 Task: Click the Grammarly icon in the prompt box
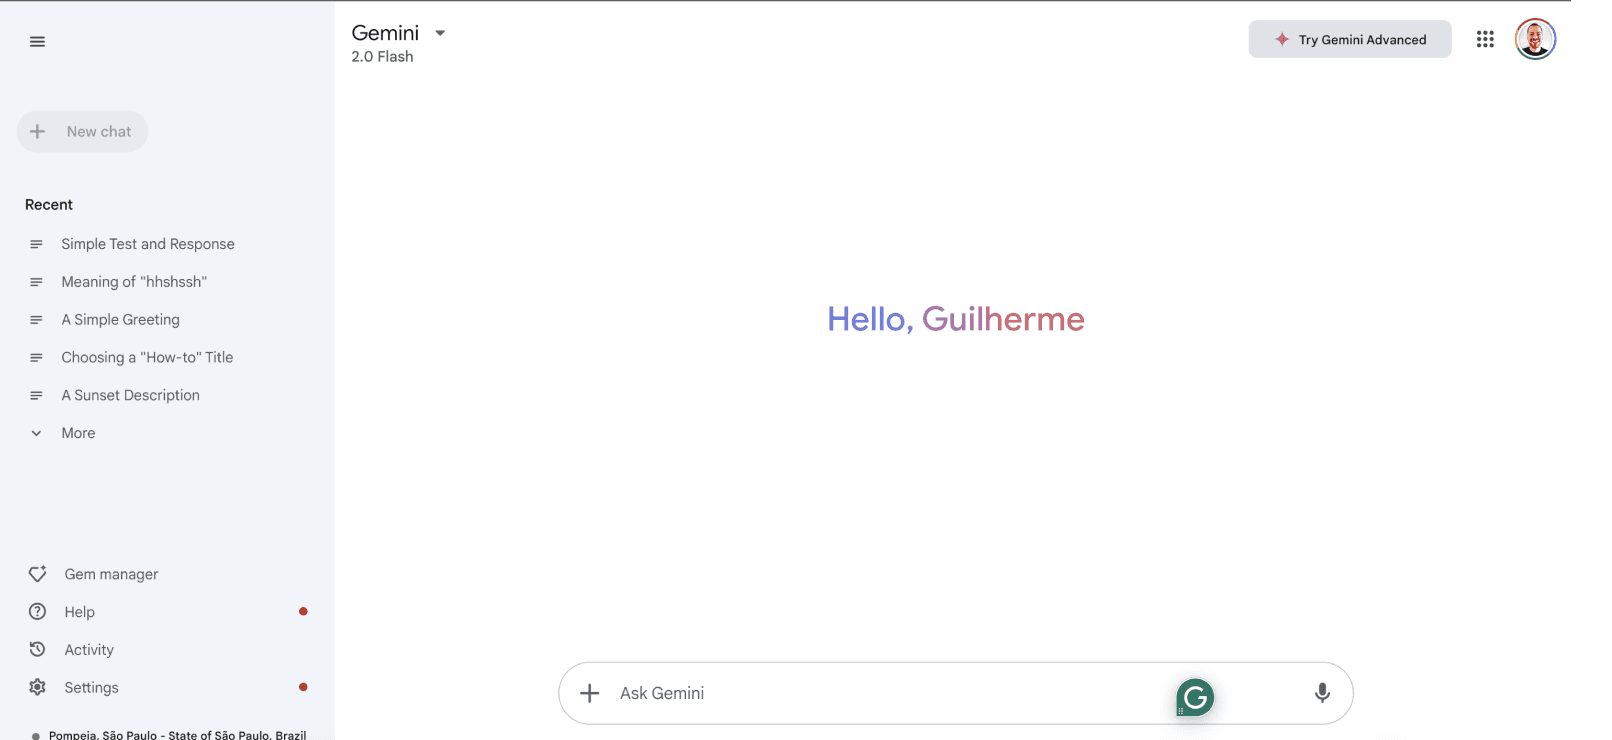pos(1195,697)
